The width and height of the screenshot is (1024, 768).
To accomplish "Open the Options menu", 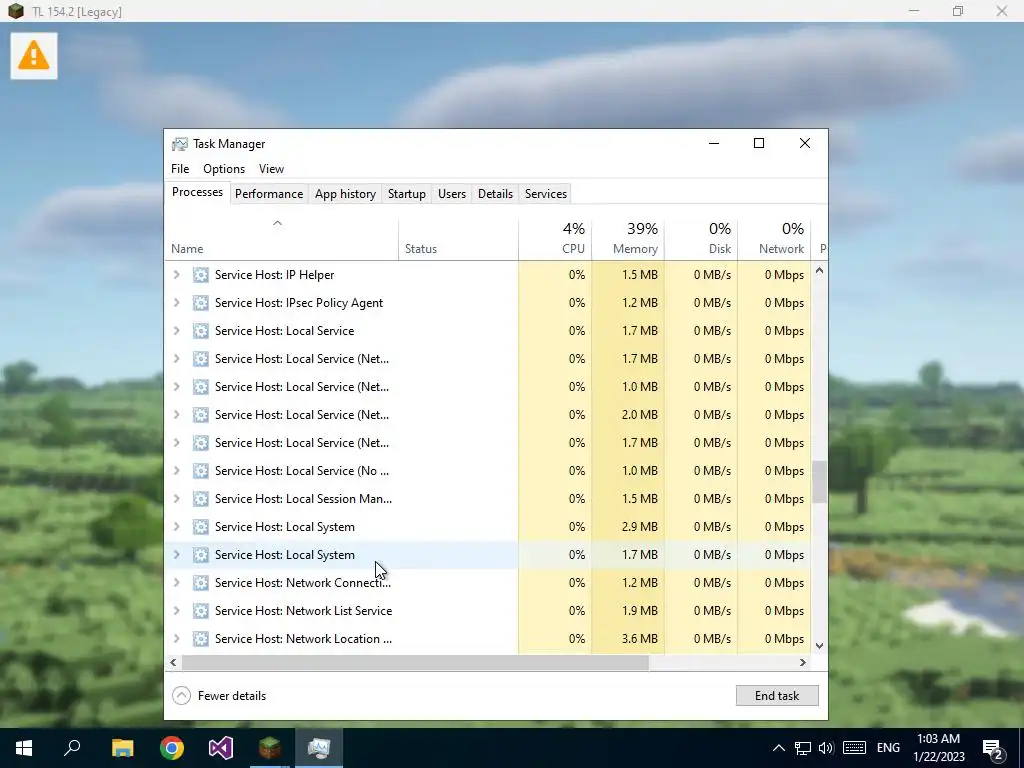I will point(224,169).
